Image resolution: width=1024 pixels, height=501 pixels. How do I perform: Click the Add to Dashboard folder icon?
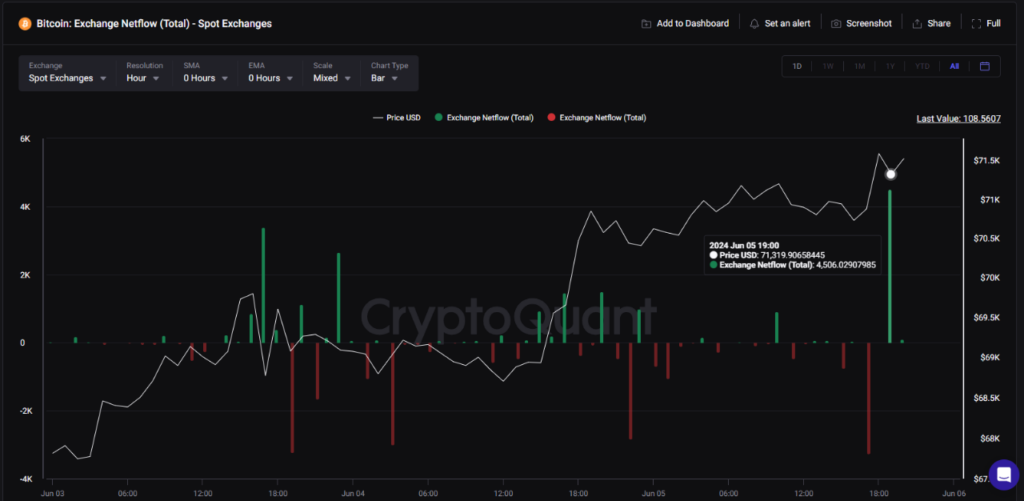click(x=646, y=24)
